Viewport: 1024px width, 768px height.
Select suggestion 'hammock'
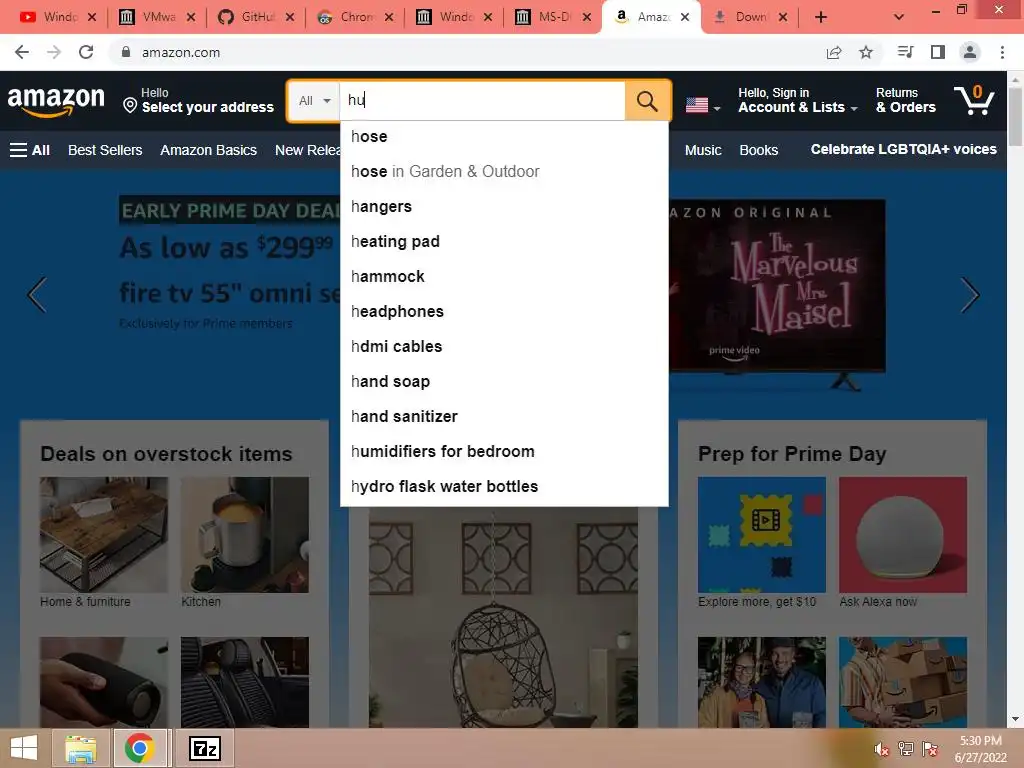coord(504,276)
